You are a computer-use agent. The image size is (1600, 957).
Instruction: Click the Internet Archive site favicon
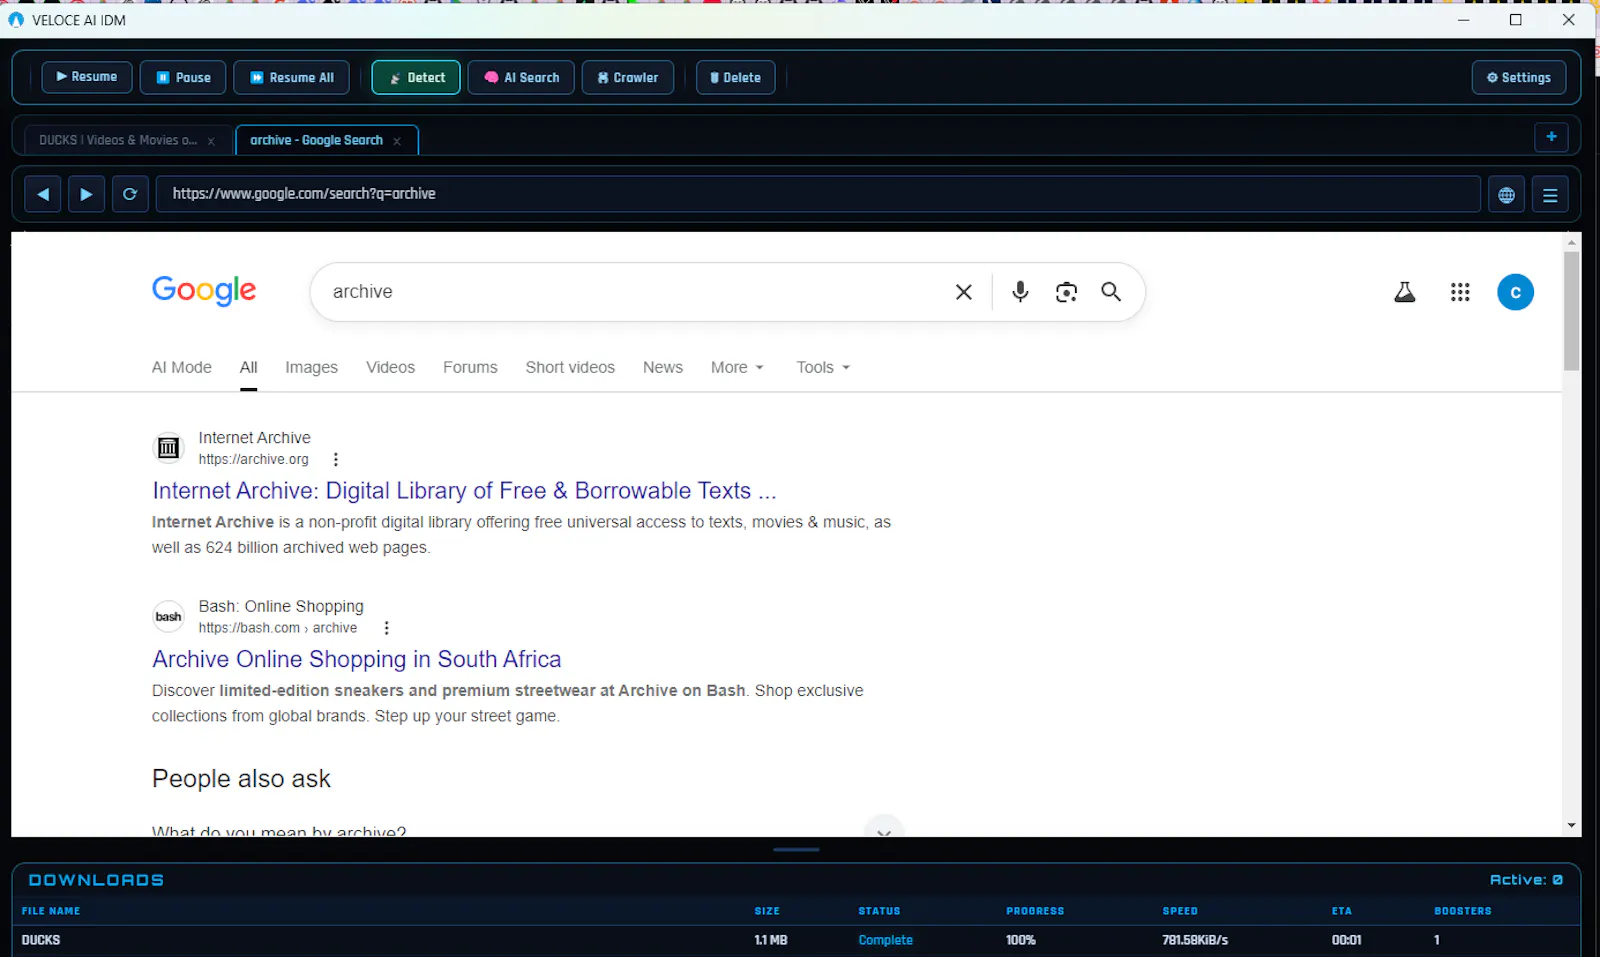169,448
